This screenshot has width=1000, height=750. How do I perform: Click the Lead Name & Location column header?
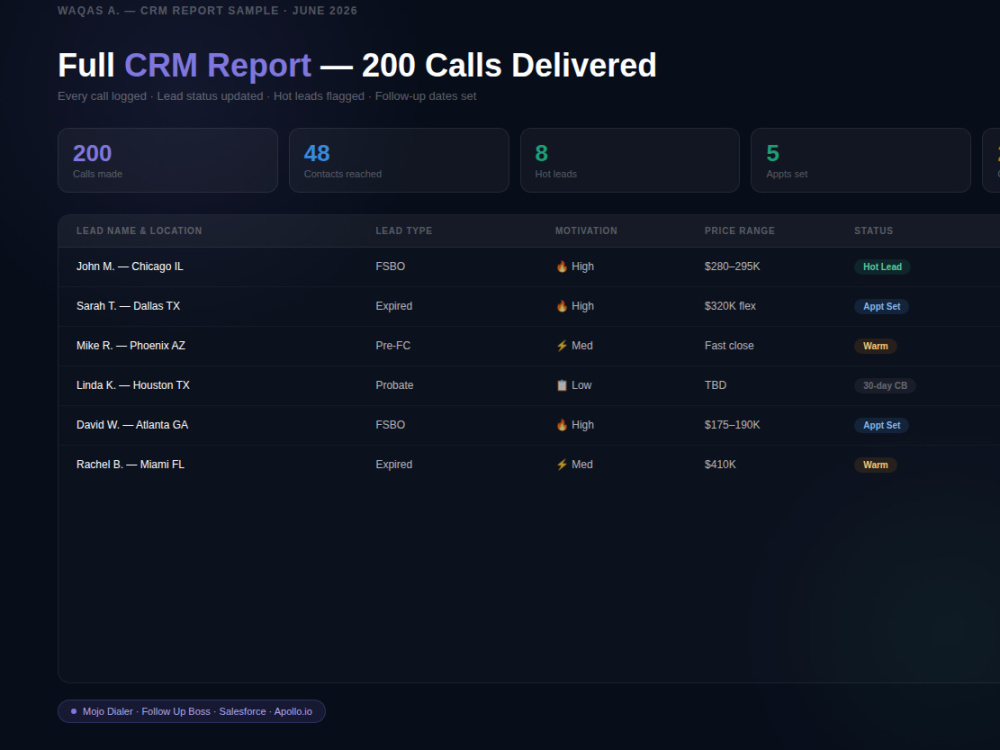coord(139,231)
